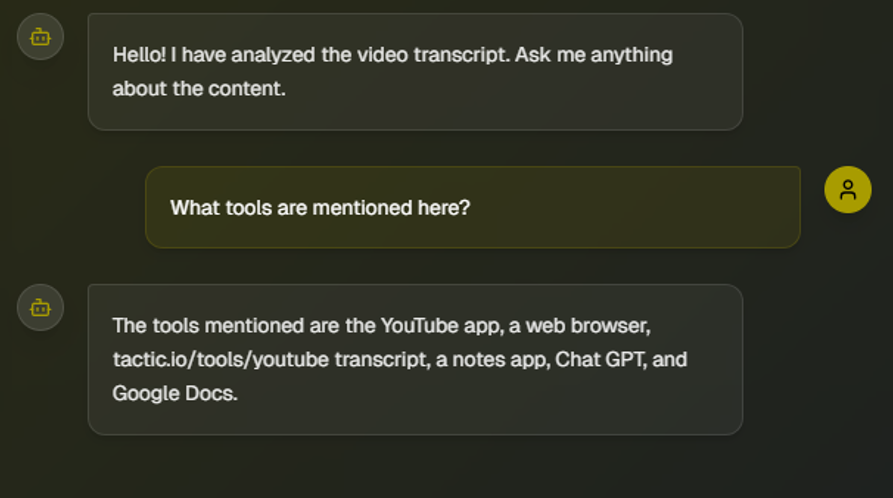Open the tactic.io/tools/youtube transcript link text
This screenshot has width=893, height=498.
(x=270, y=359)
